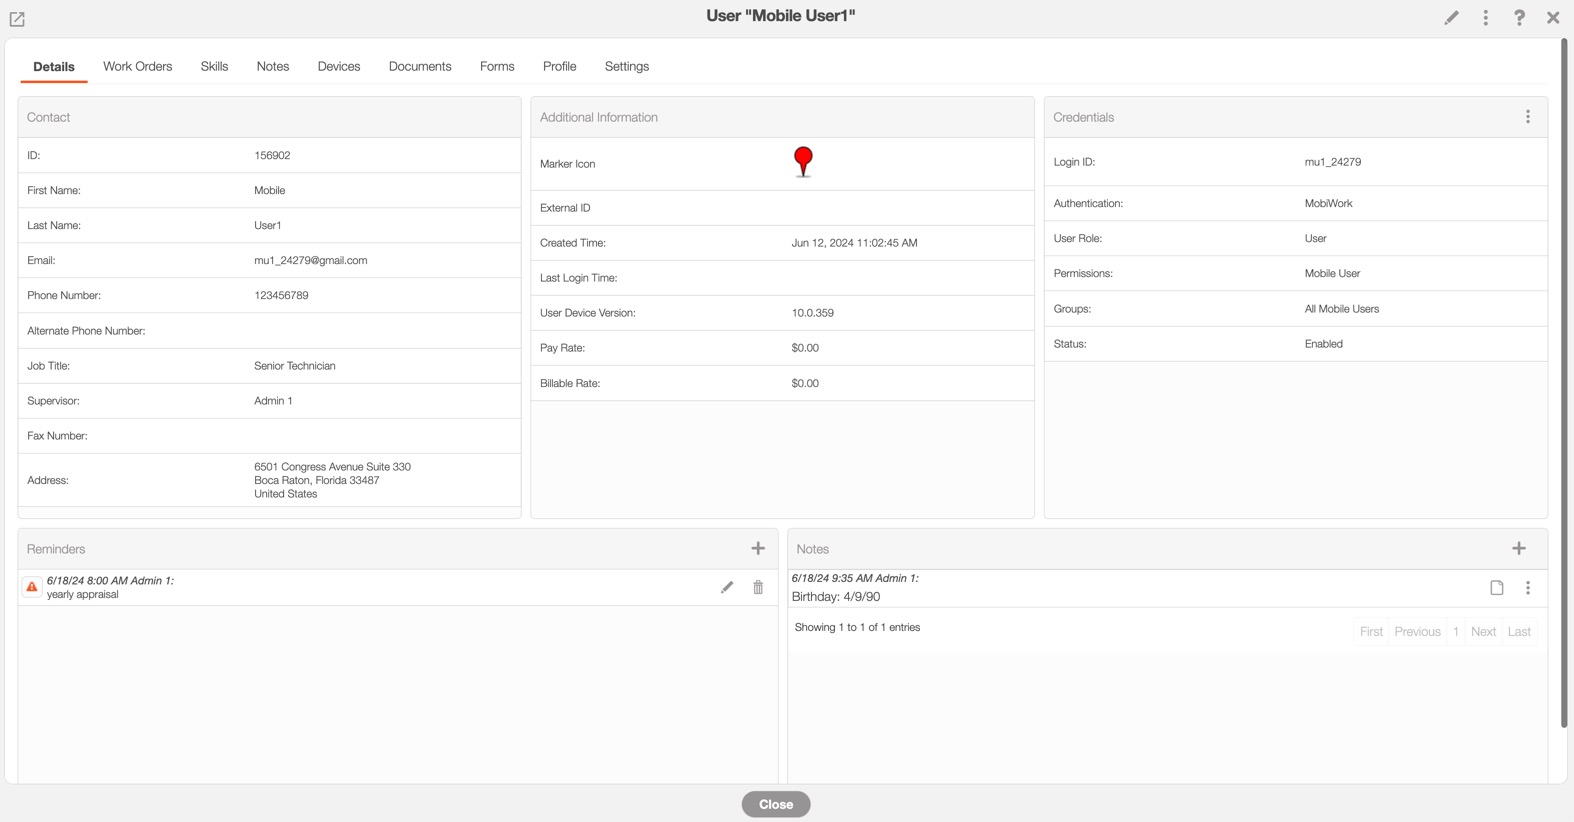Click the pop-out window icon
This screenshot has height=822, width=1574.
(x=17, y=19)
